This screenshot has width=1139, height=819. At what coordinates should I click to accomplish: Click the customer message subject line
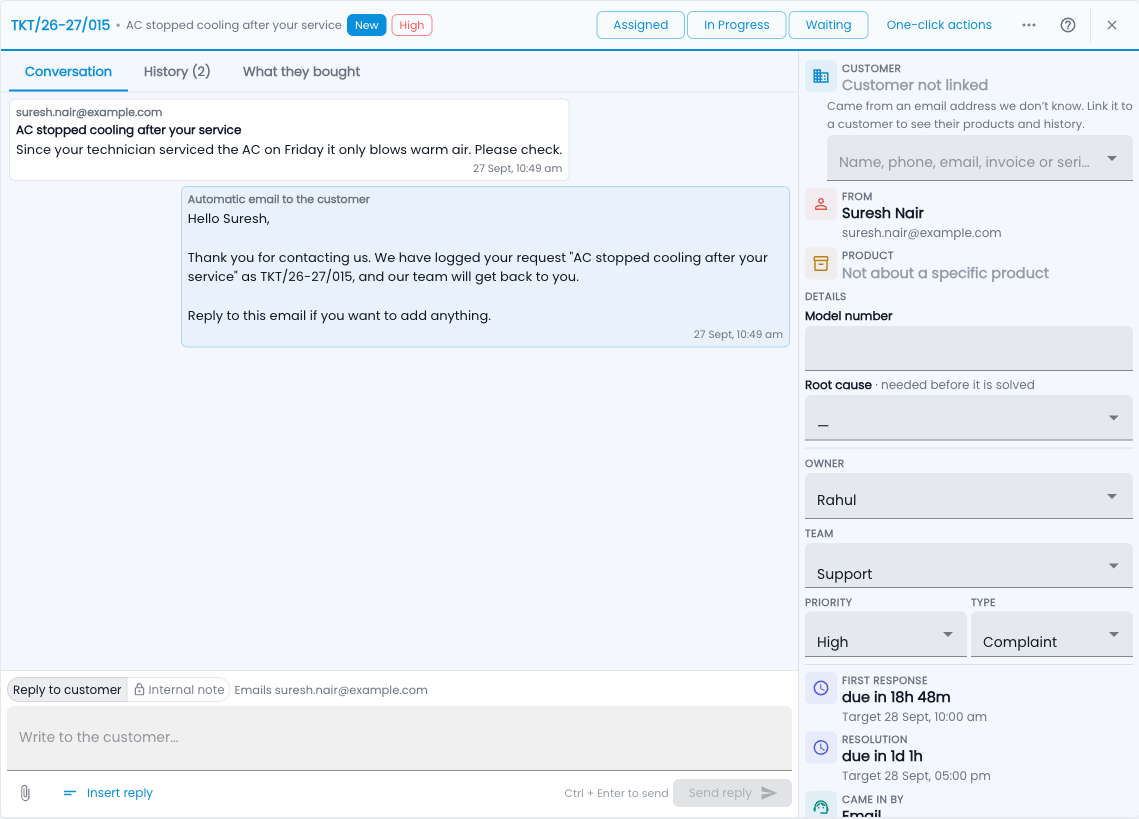click(x=129, y=130)
